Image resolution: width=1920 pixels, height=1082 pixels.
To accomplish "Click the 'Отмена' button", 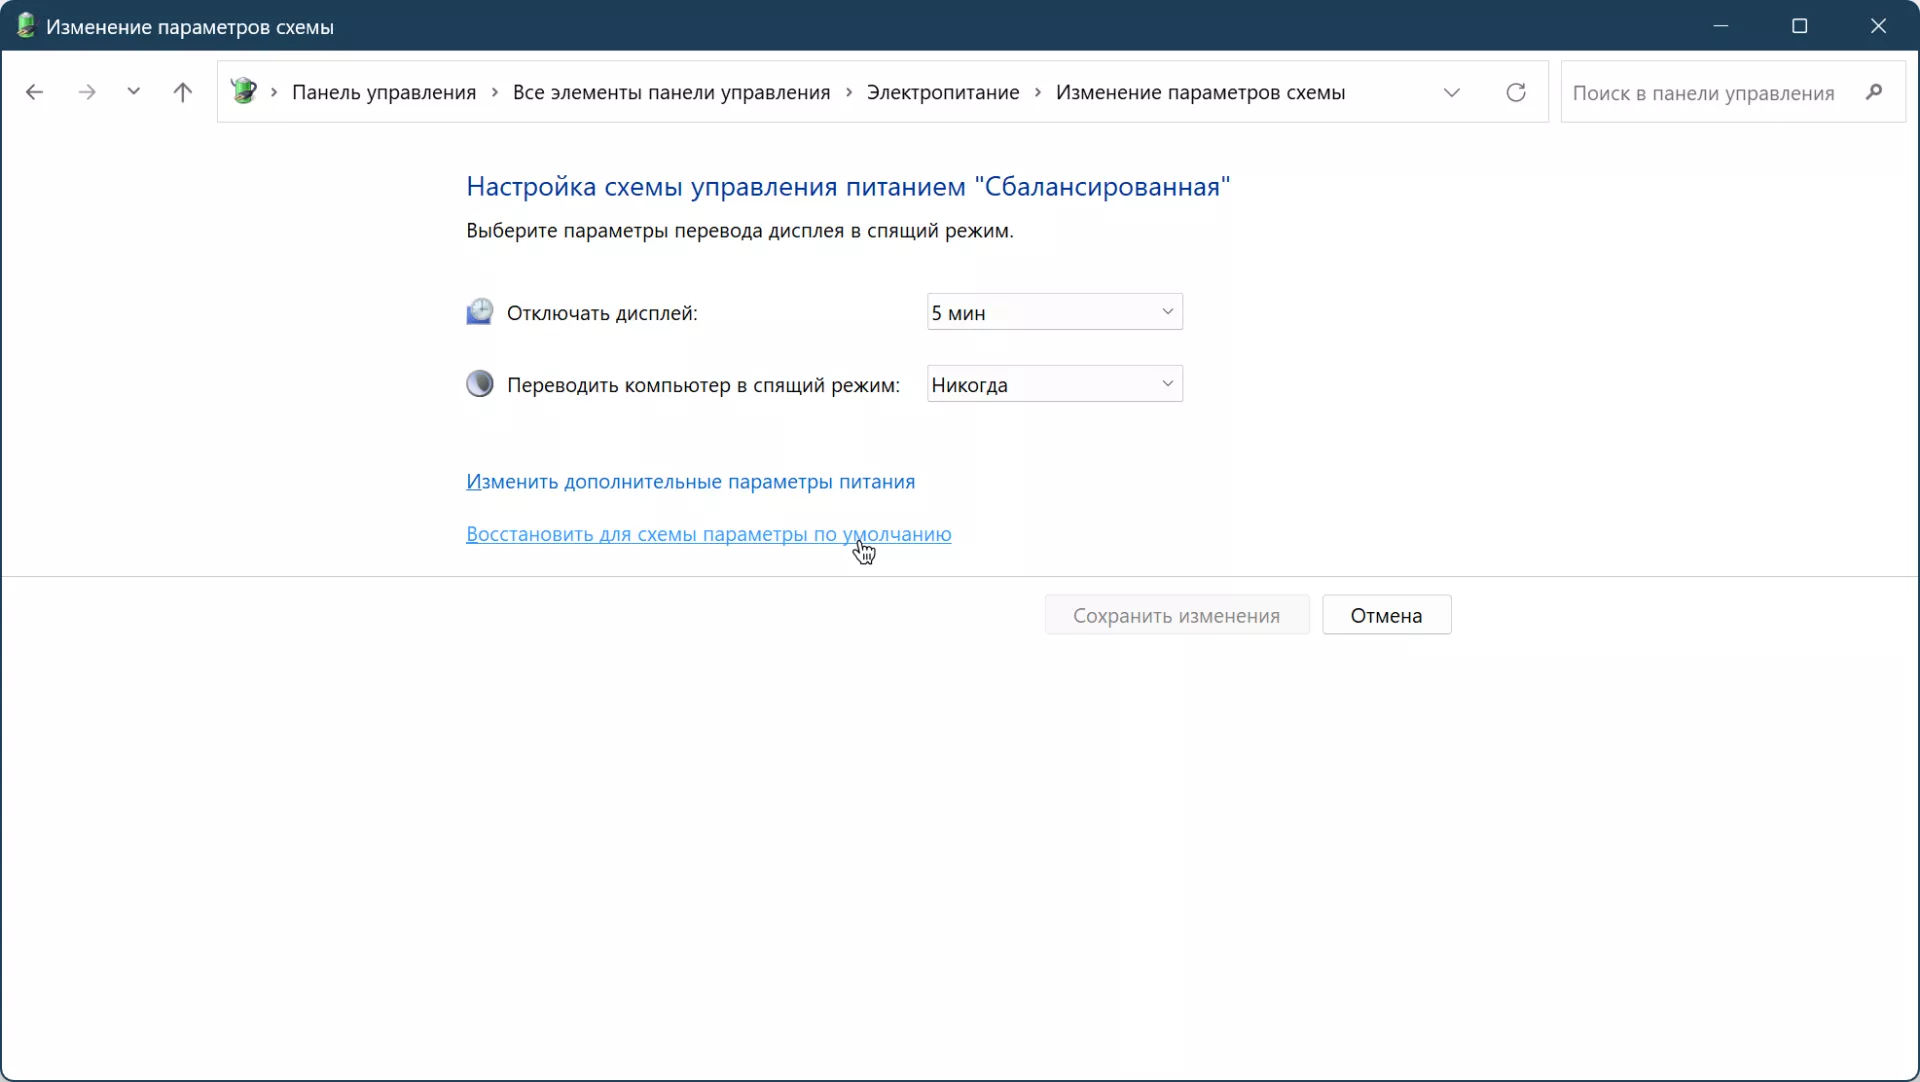I will coord(1386,615).
